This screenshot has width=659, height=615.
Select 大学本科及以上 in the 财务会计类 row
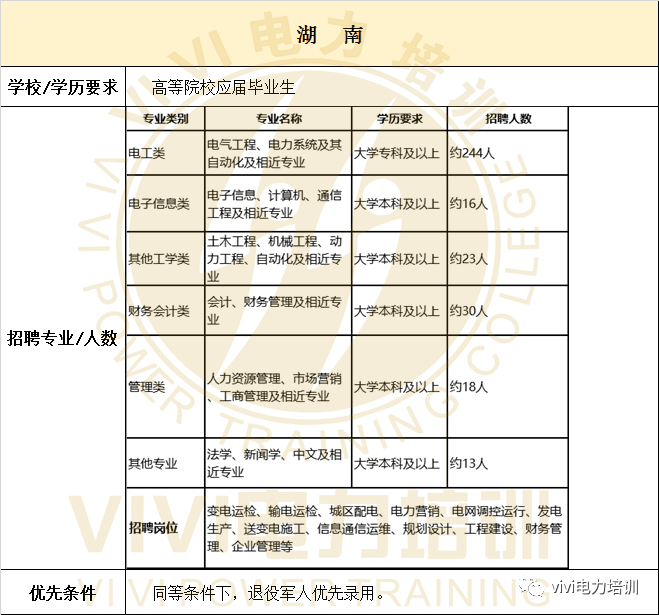coord(400,311)
